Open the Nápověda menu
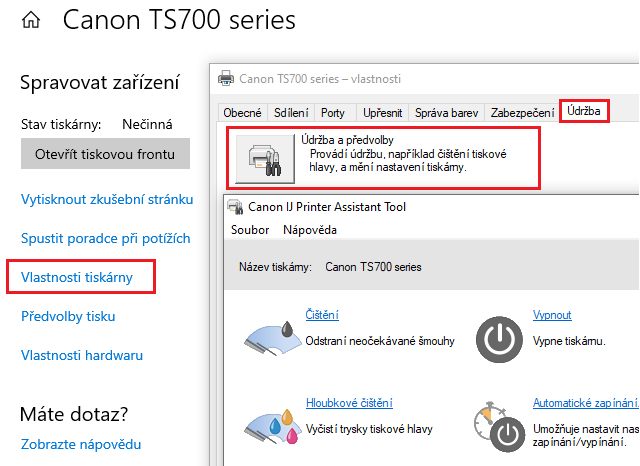Viewport: 640px width, 466px height. click(310, 230)
